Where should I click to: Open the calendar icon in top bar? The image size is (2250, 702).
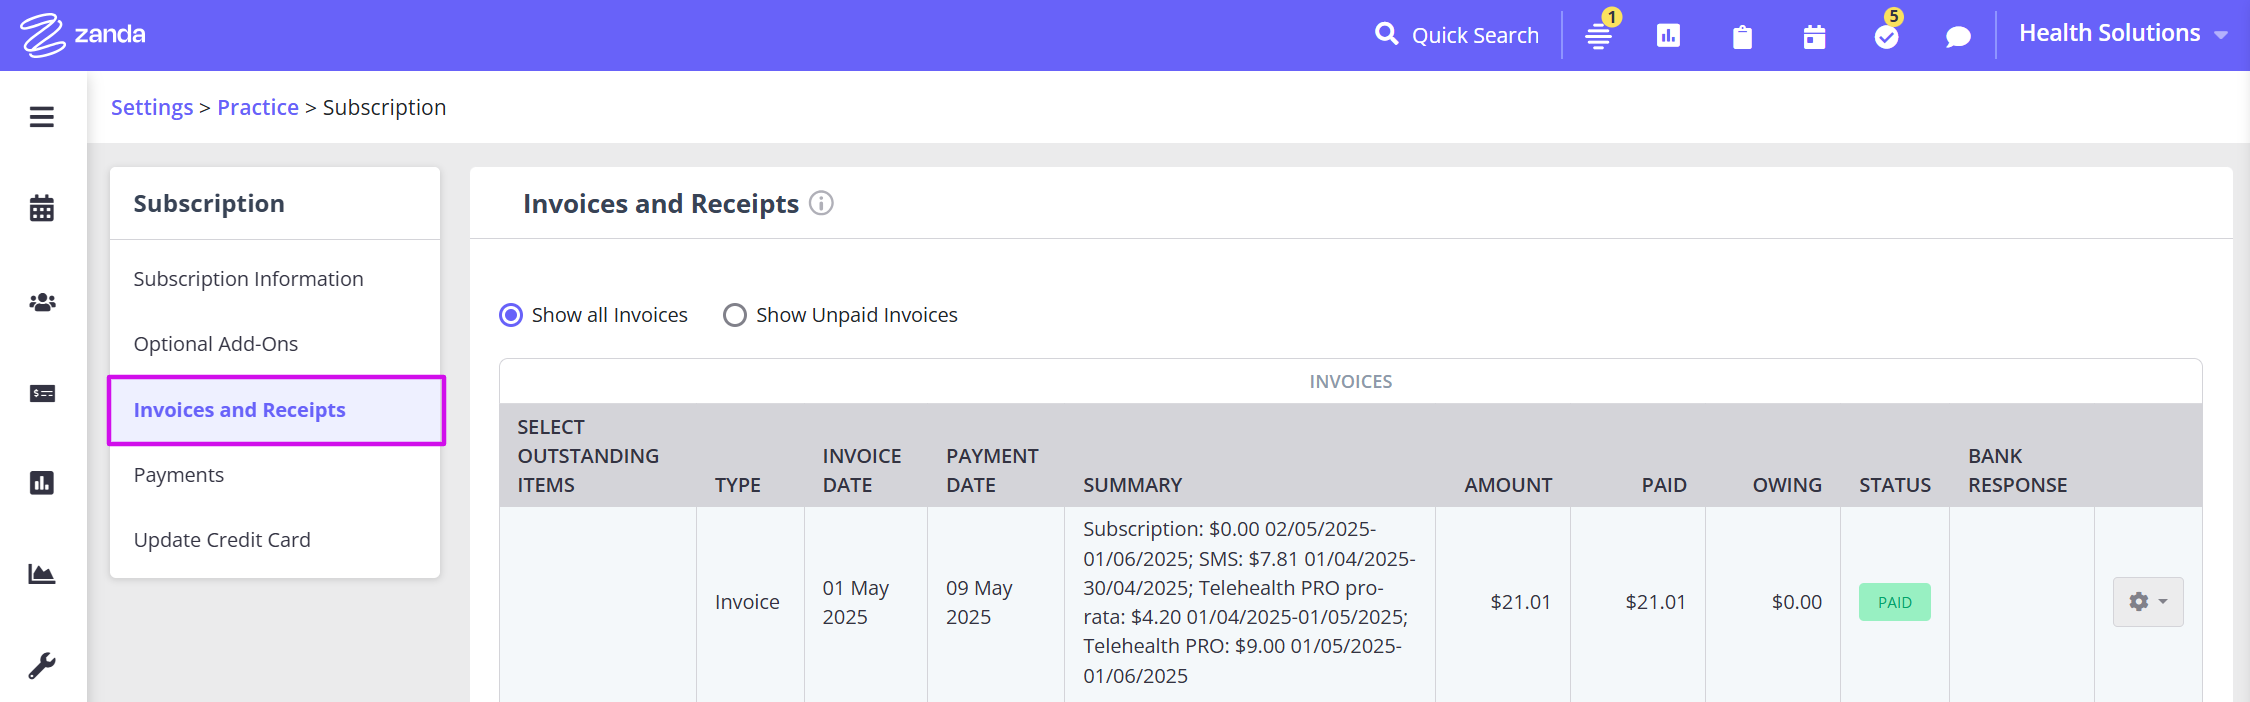1814,37
